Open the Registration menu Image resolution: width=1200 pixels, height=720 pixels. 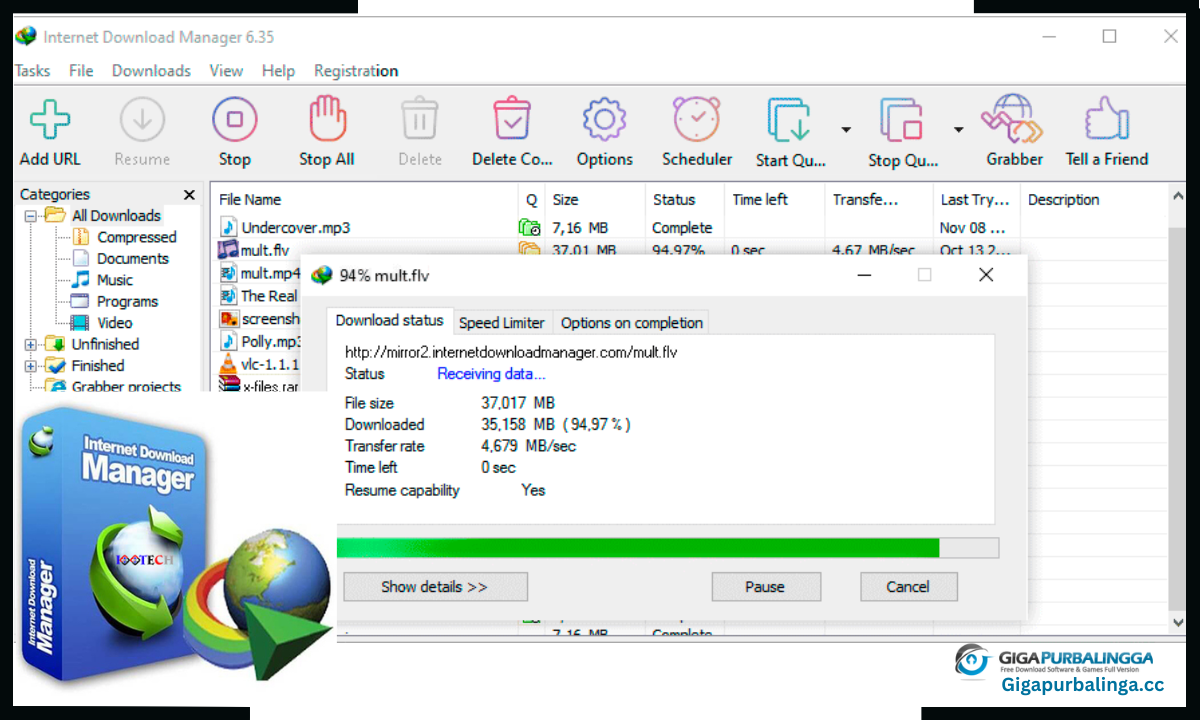(x=356, y=71)
